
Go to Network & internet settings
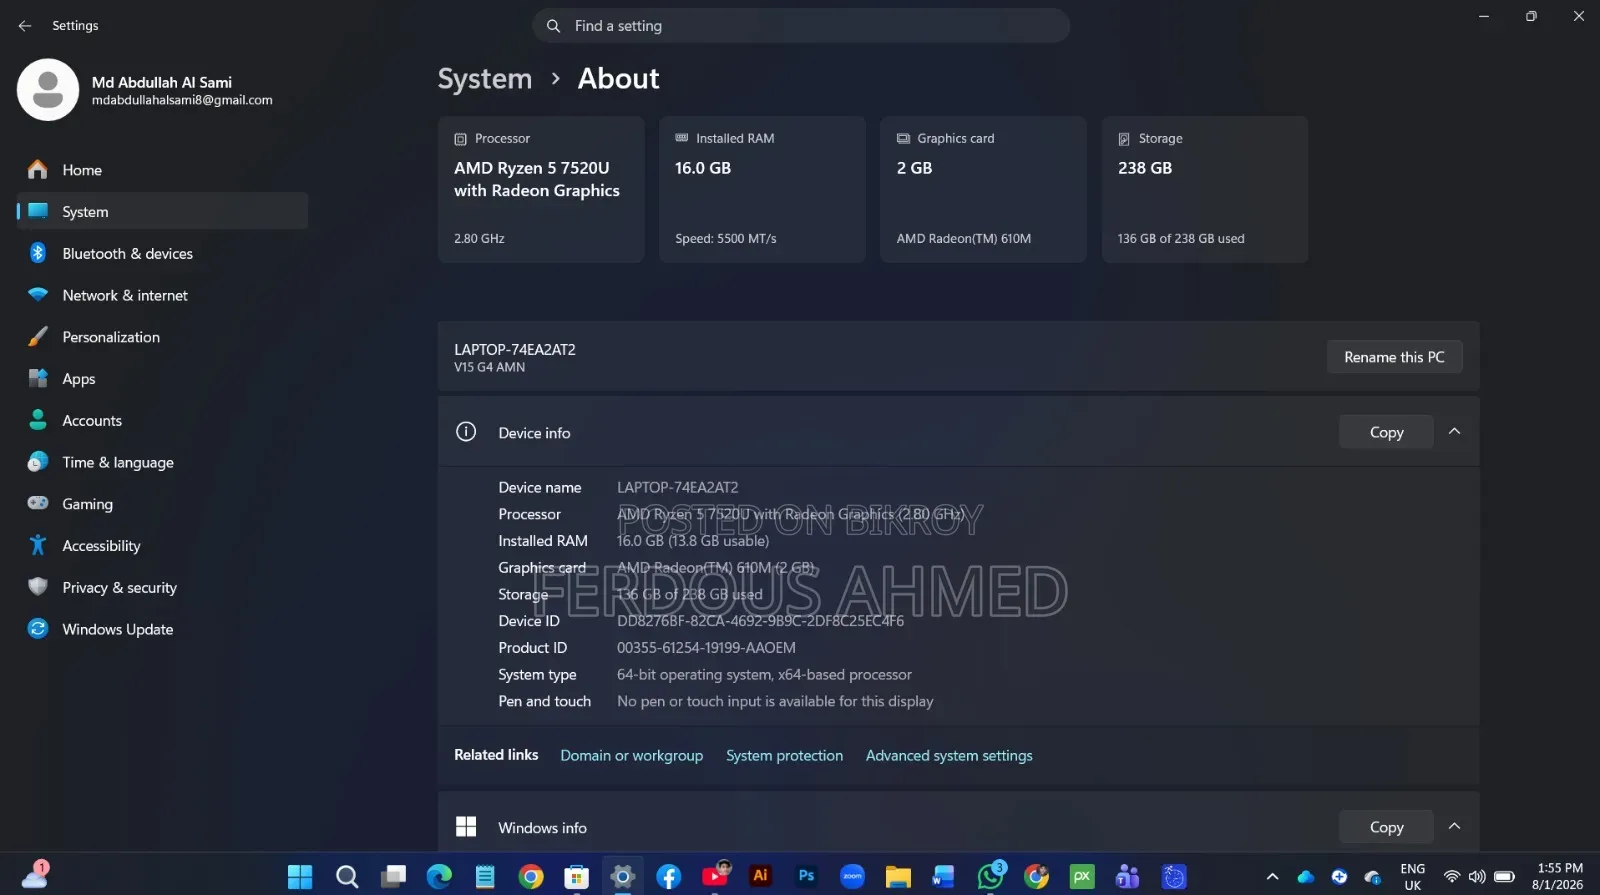click(162, 296)
